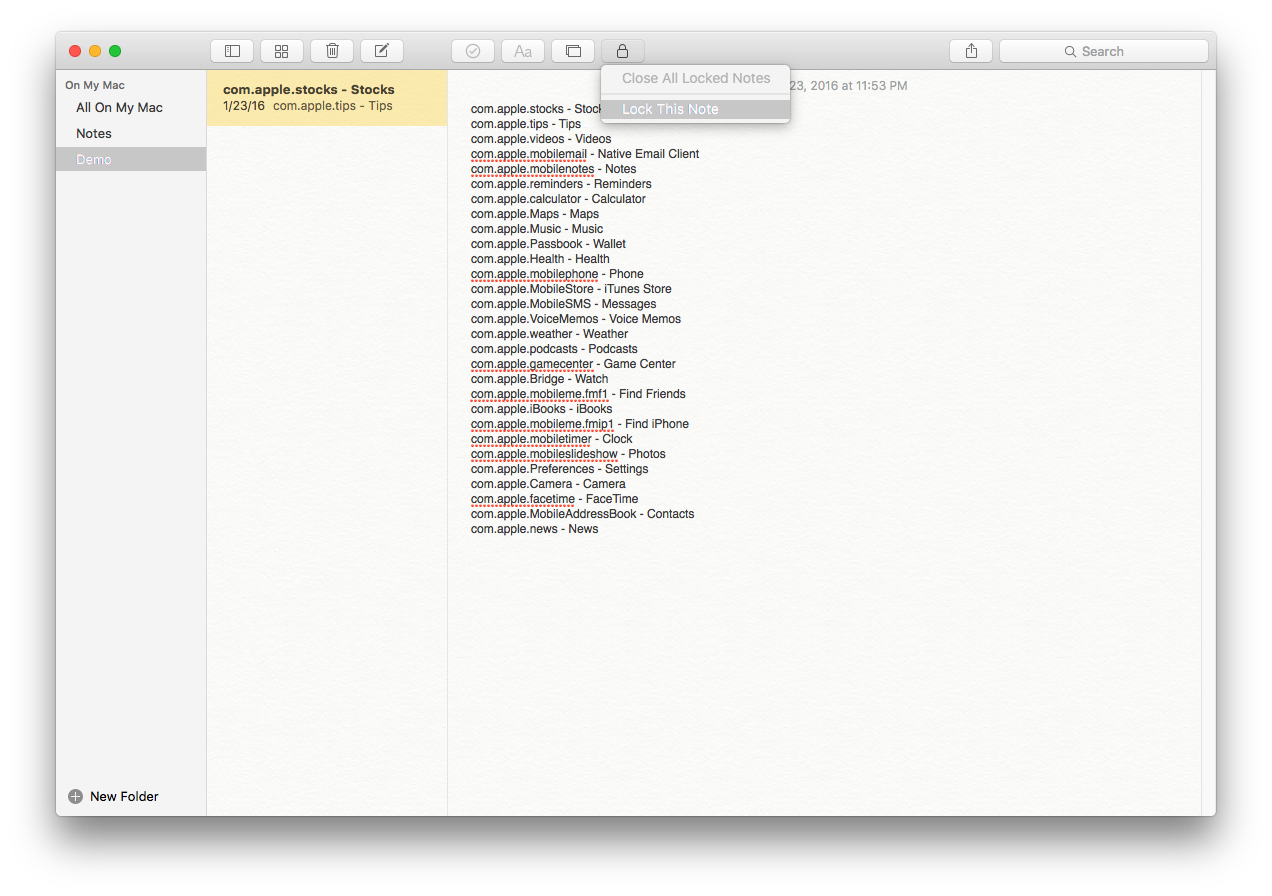The height and width of the screenshot is (896, 1272).
Task: Click 'com.apple.Music - Music' line
Action: pos(537,229)
